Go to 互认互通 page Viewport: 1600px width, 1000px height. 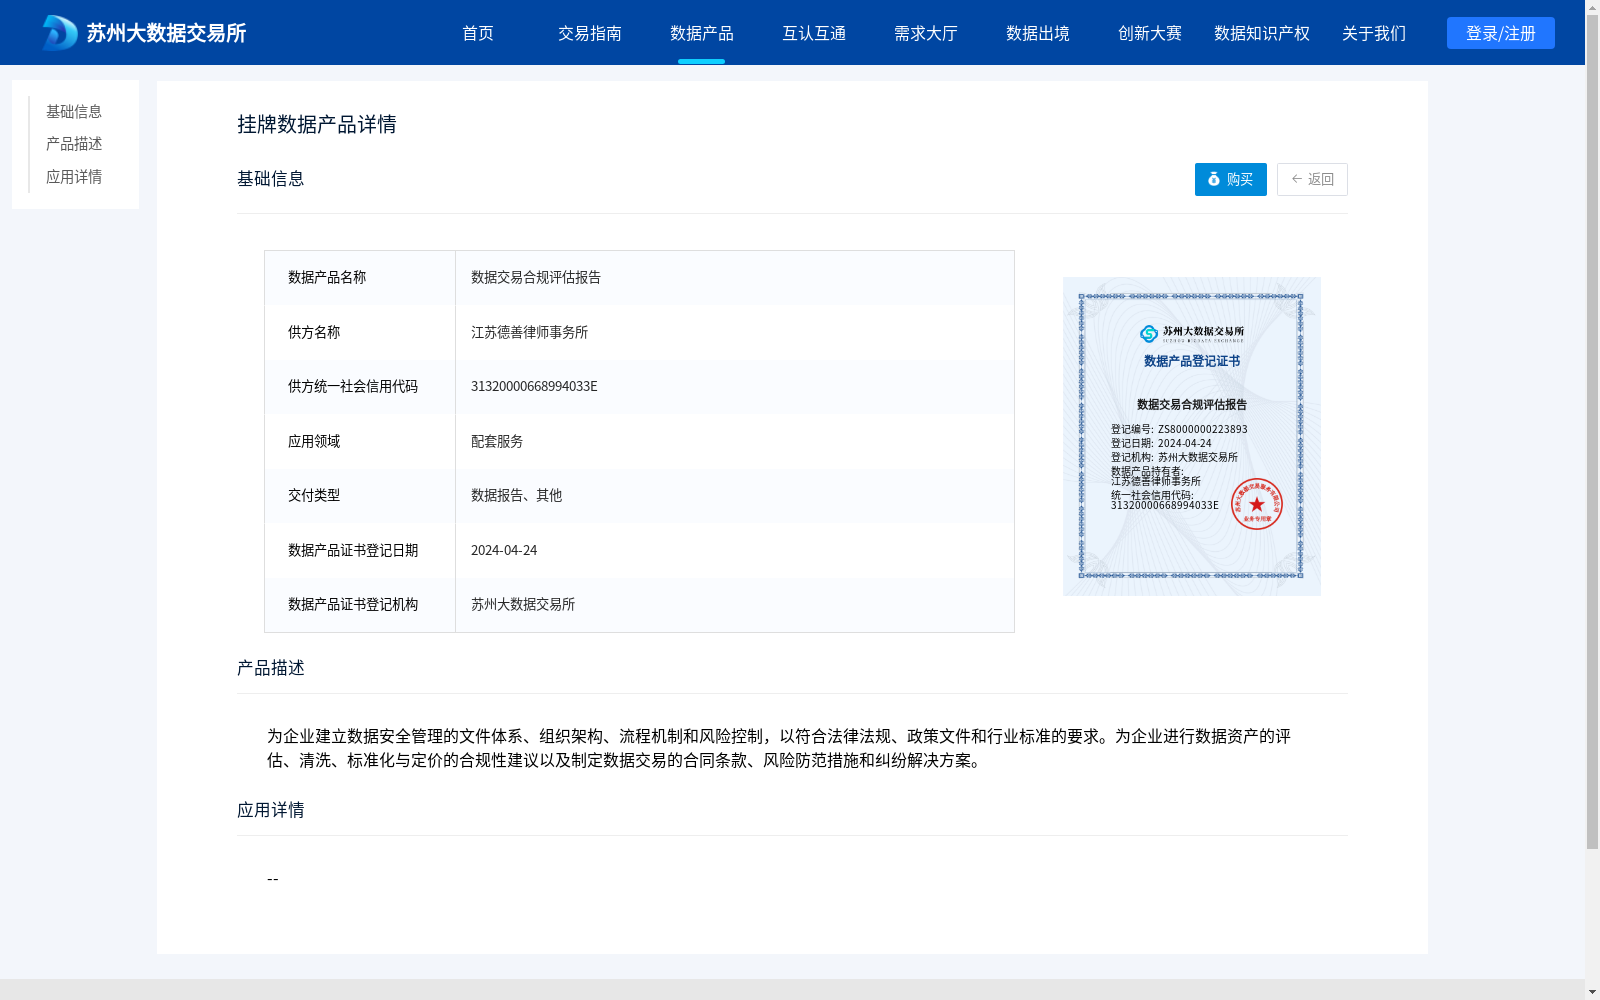[814, 33]
